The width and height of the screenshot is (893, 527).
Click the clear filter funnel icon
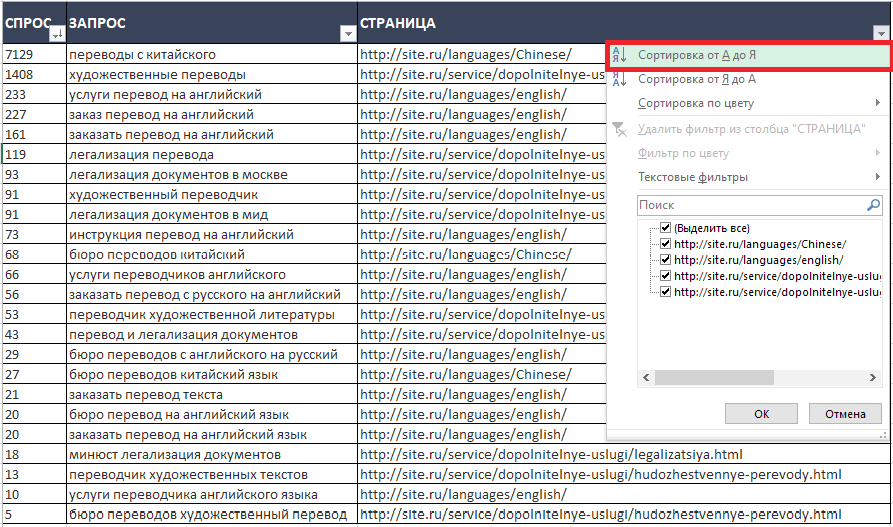(x=620, y=129)
